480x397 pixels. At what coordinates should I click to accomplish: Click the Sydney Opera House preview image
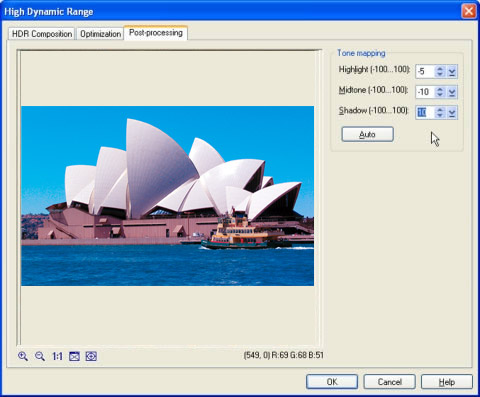(x=167, y=196)
